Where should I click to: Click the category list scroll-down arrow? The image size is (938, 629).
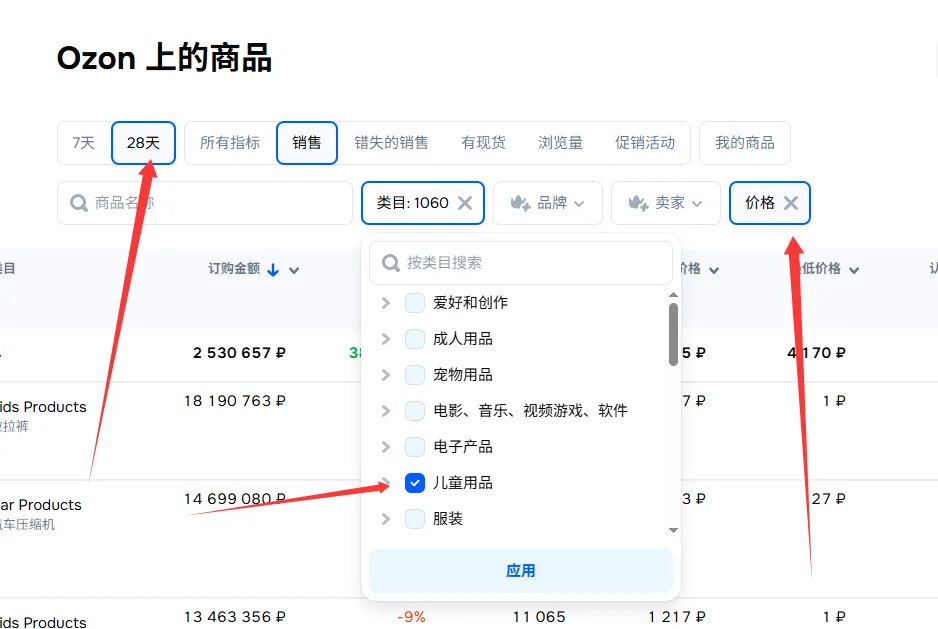(674, 530)
